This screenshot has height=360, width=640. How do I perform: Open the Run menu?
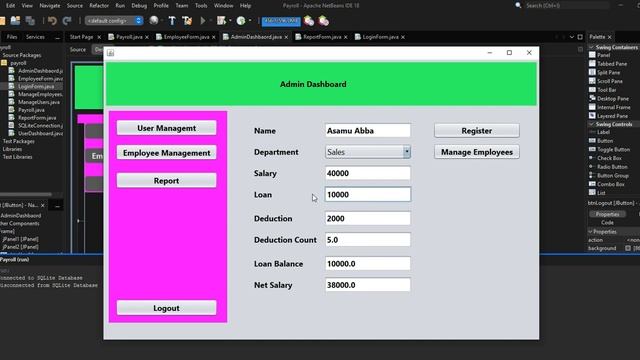[120, 6]
